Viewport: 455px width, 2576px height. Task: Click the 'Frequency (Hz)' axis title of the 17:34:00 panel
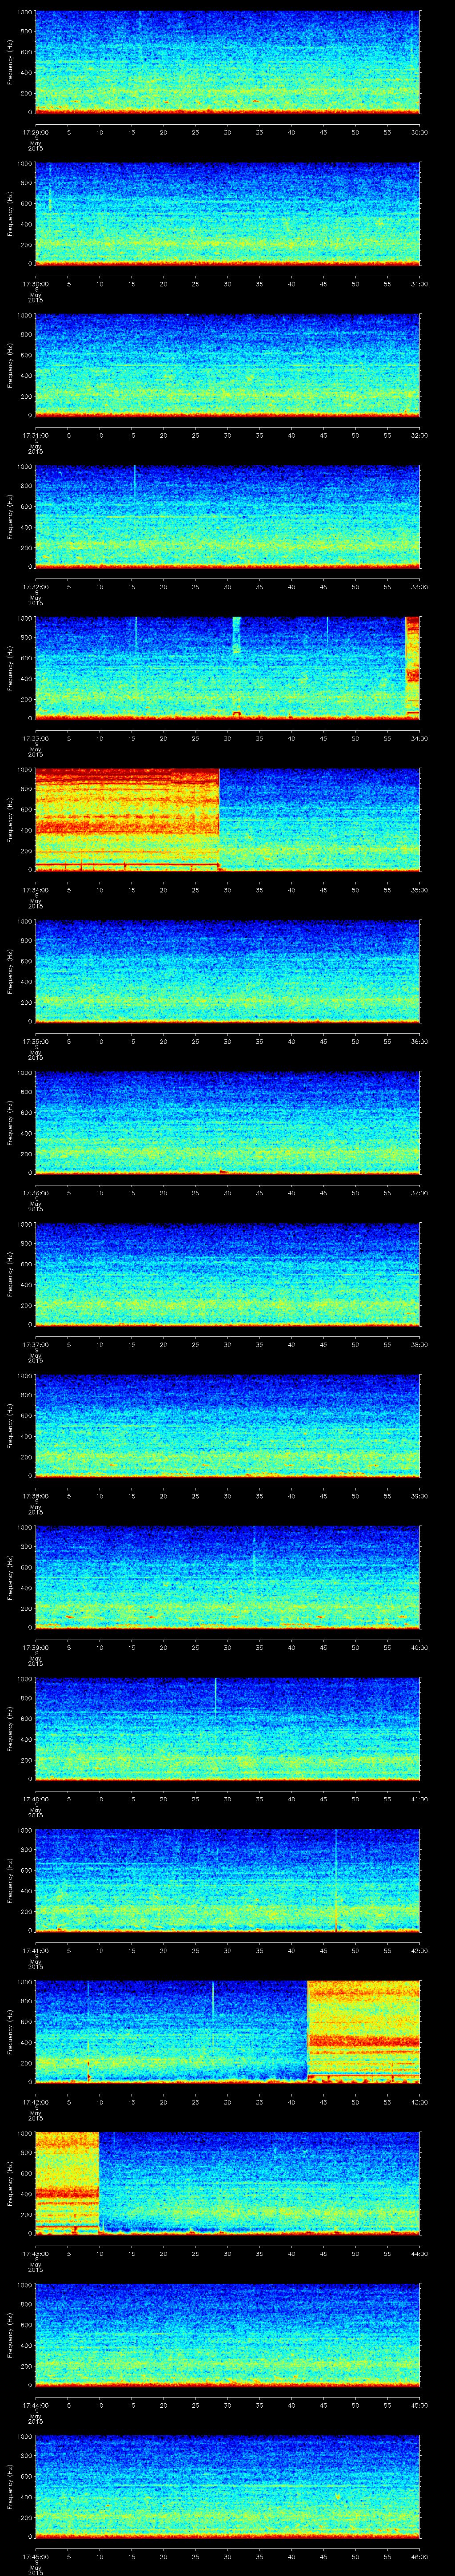click(x=10, y=820)
